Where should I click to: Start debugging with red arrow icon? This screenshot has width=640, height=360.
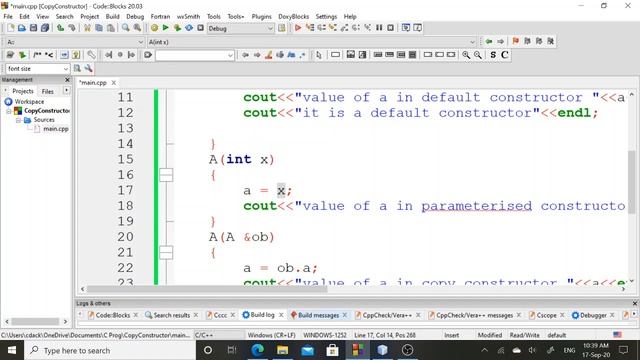pyautogui.click(x=298, y=28)
